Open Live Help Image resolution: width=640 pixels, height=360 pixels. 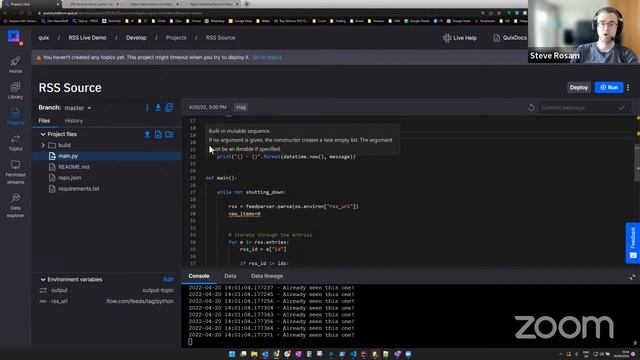click(460, 38)
